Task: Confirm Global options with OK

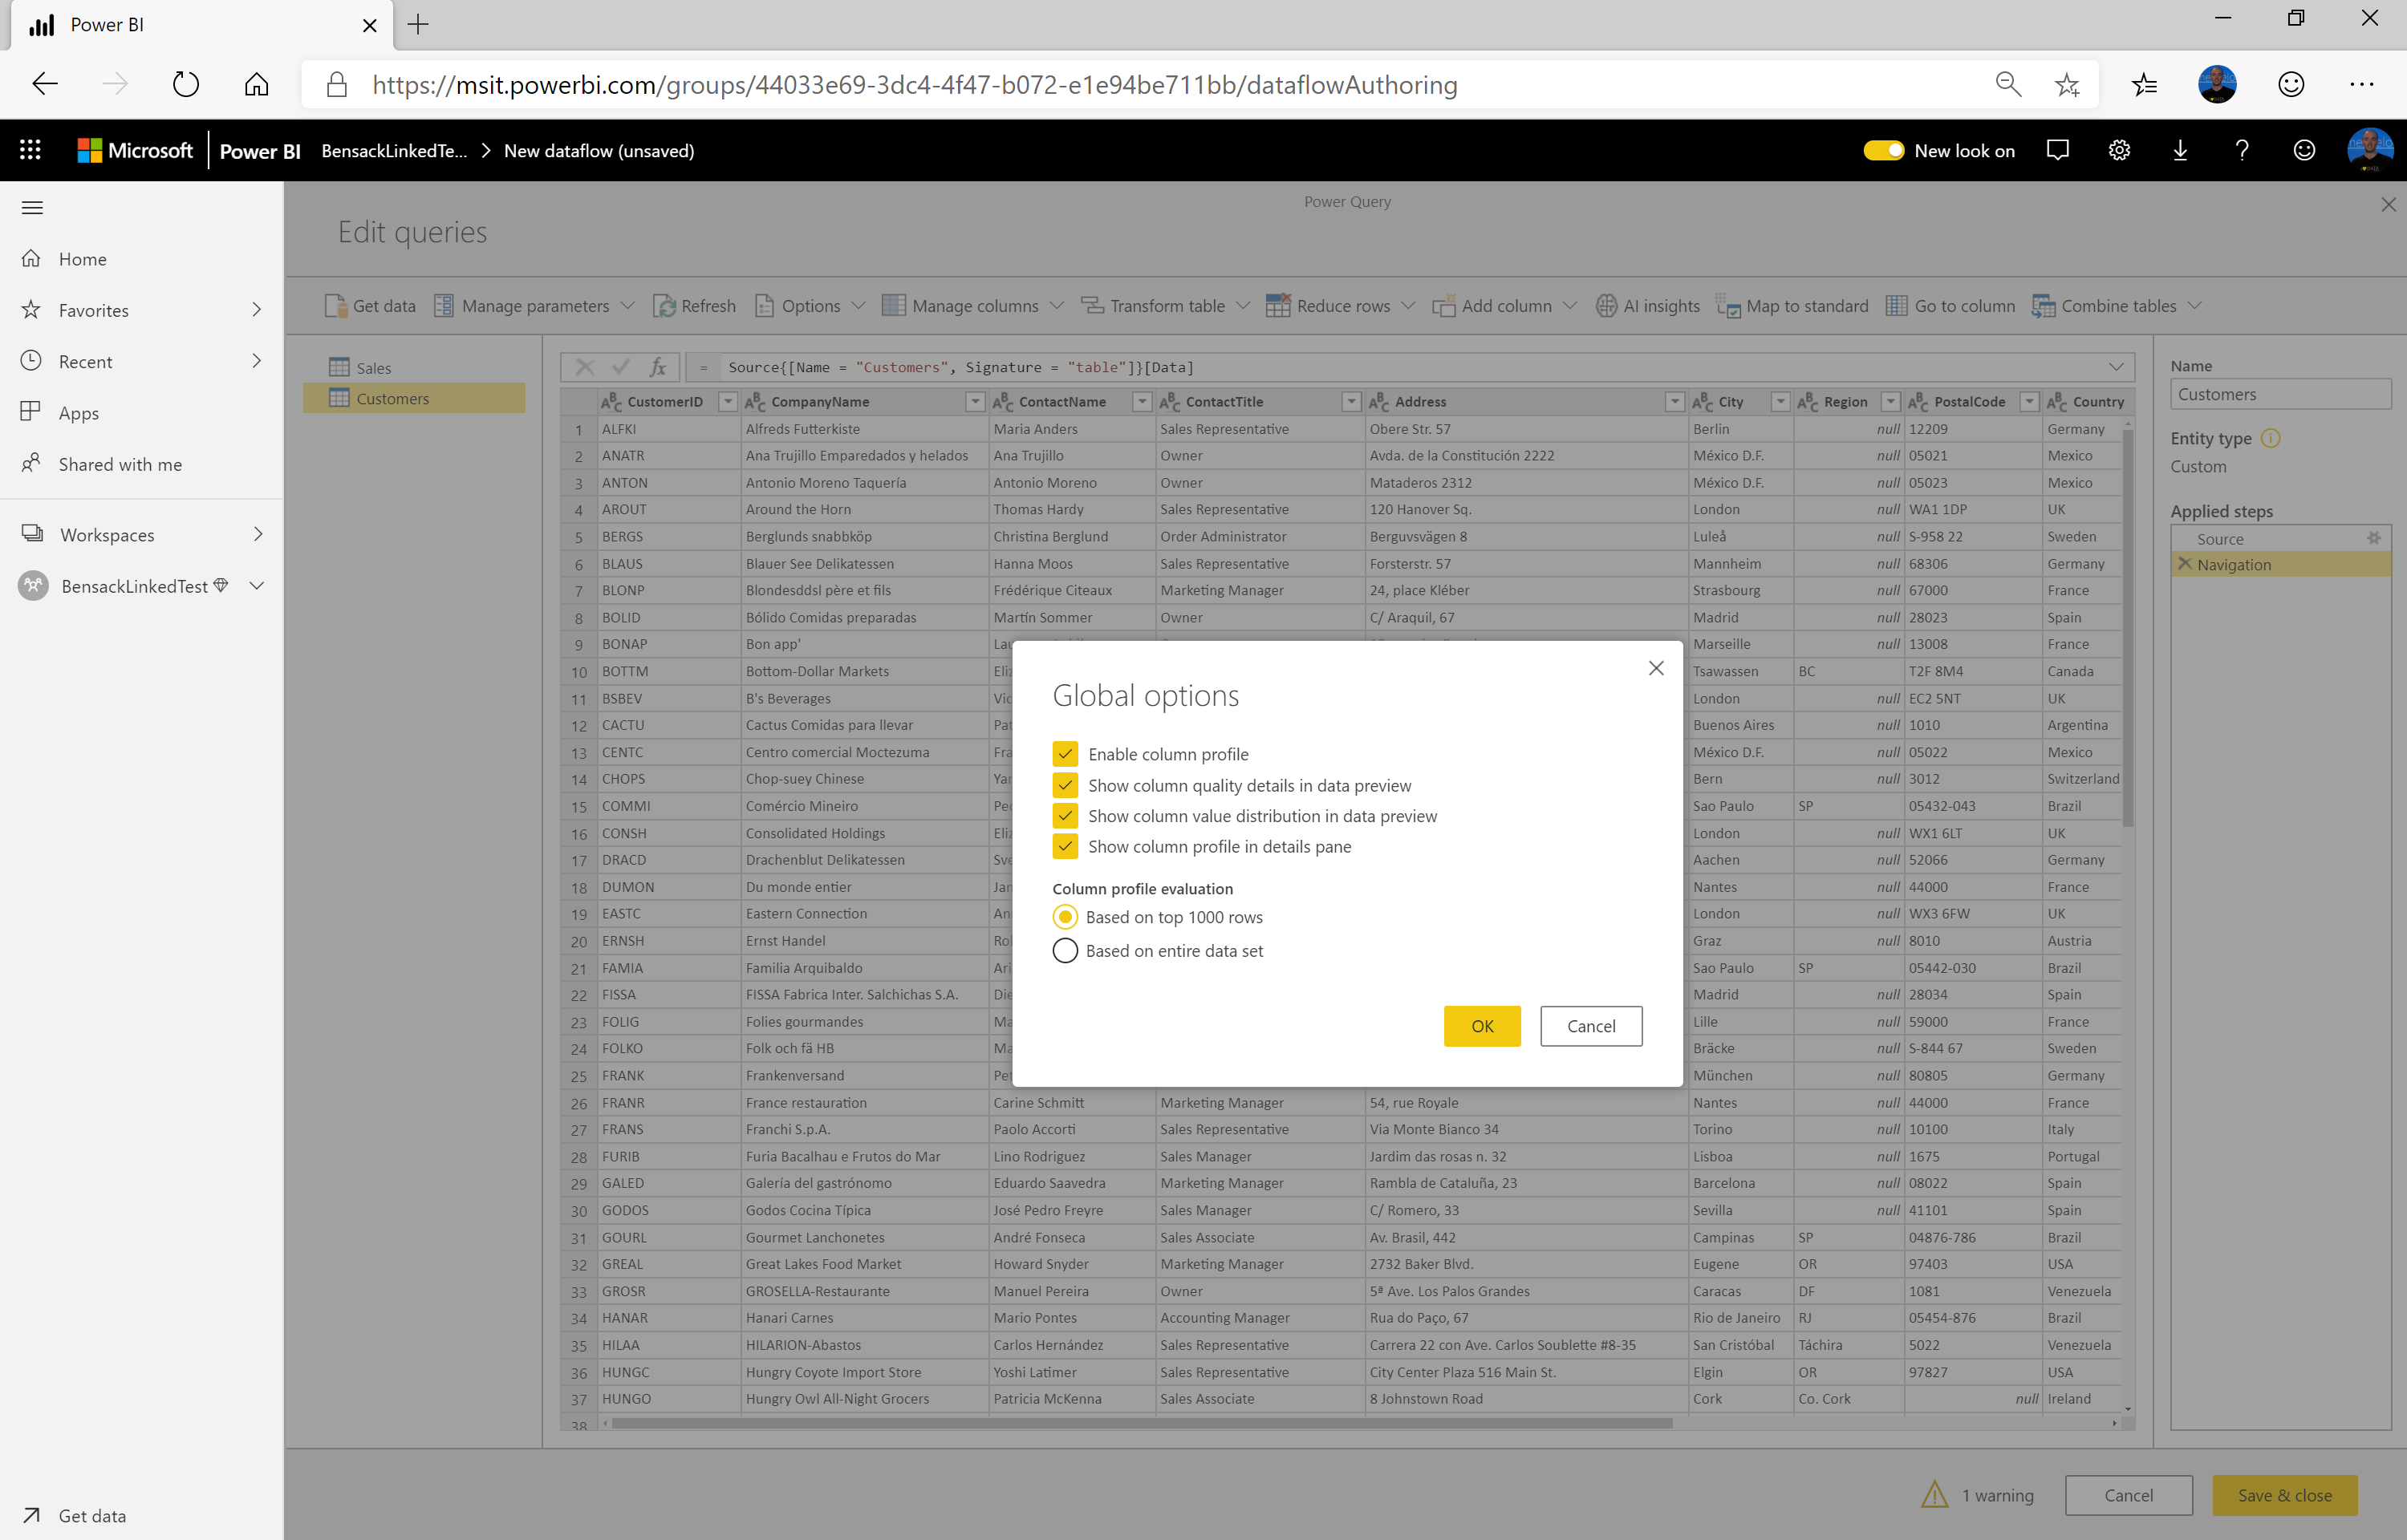Action: pyautogui.click(x=1482, y=1026)
